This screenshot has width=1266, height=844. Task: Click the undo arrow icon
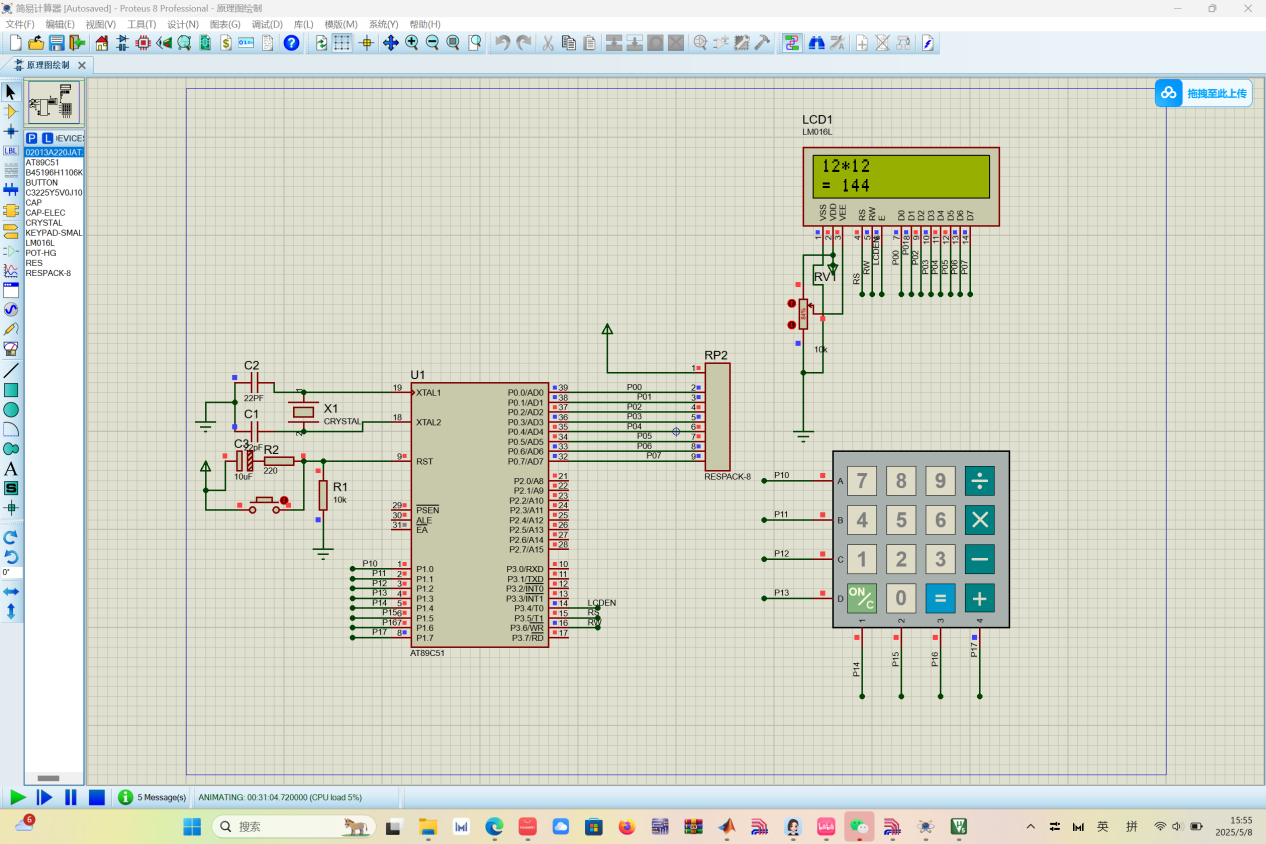click(502, 43)
